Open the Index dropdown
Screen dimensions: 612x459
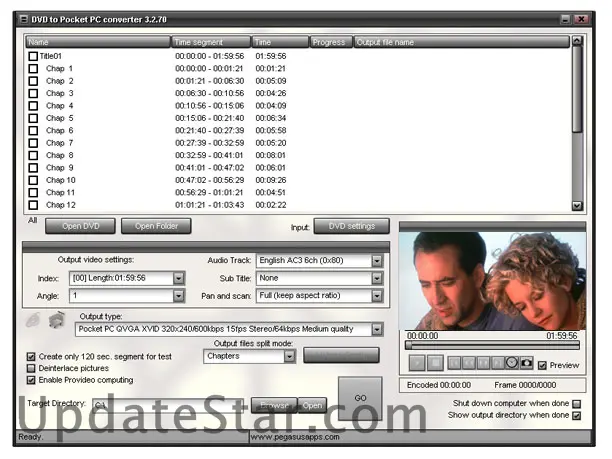(178, 278)
